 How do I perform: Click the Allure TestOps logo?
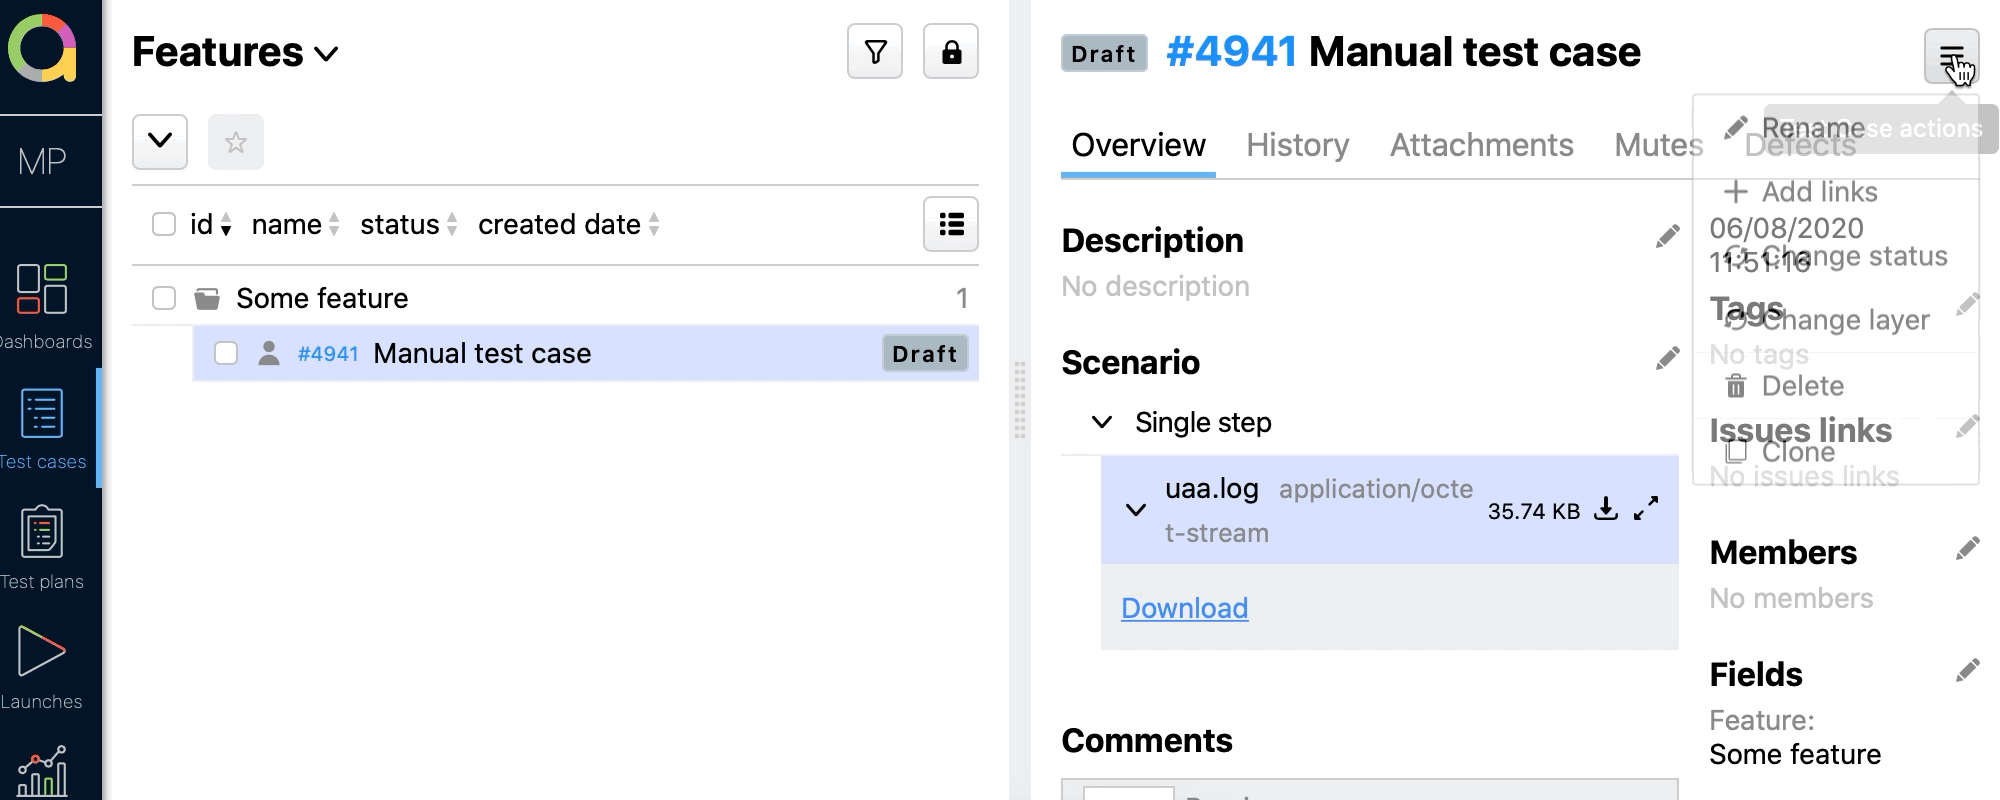pos(42,48)
